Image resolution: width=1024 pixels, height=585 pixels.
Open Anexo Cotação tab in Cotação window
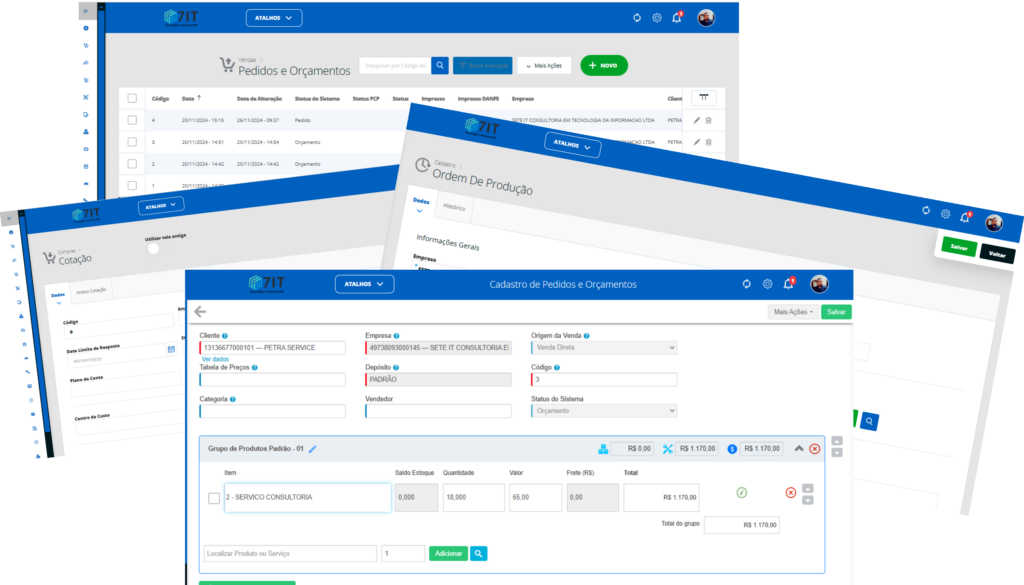point(91,291)
